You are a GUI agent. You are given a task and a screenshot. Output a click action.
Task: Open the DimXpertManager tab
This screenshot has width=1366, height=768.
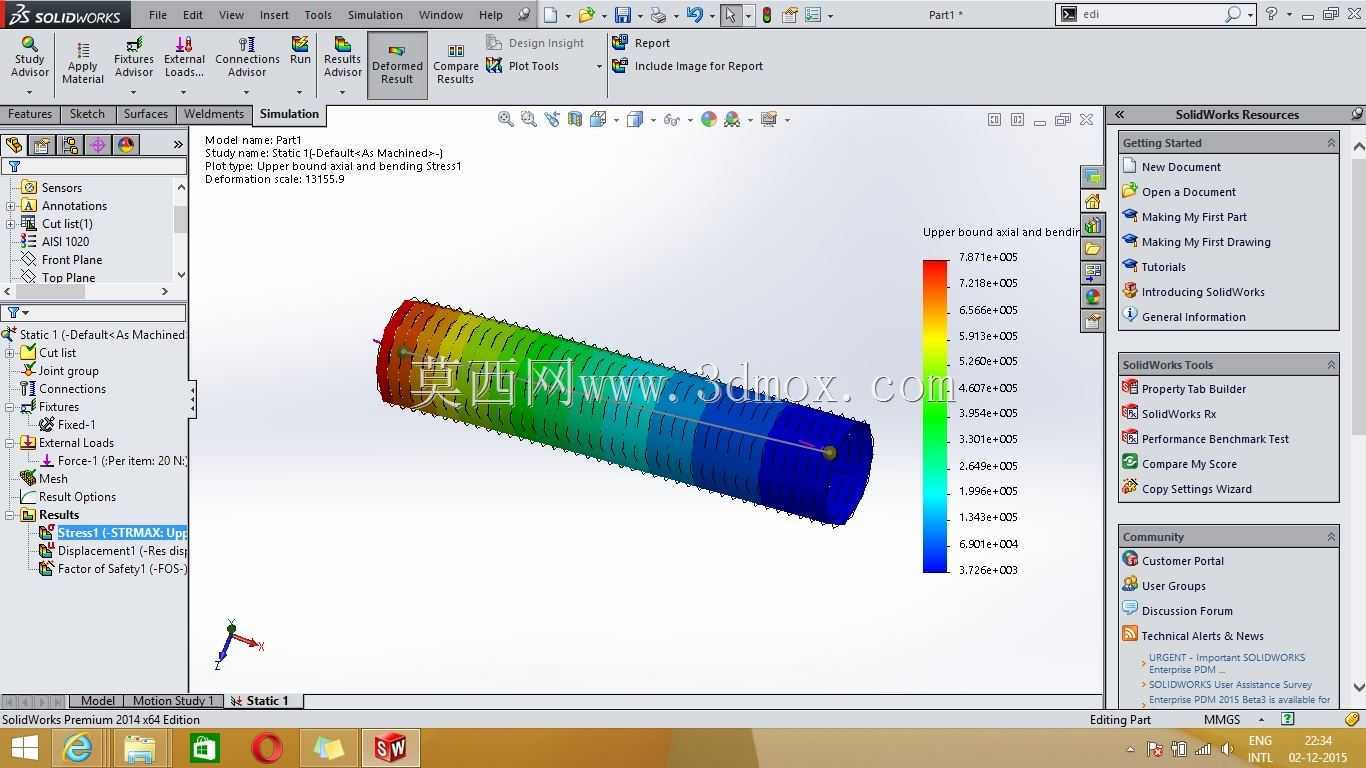(98, 145)
